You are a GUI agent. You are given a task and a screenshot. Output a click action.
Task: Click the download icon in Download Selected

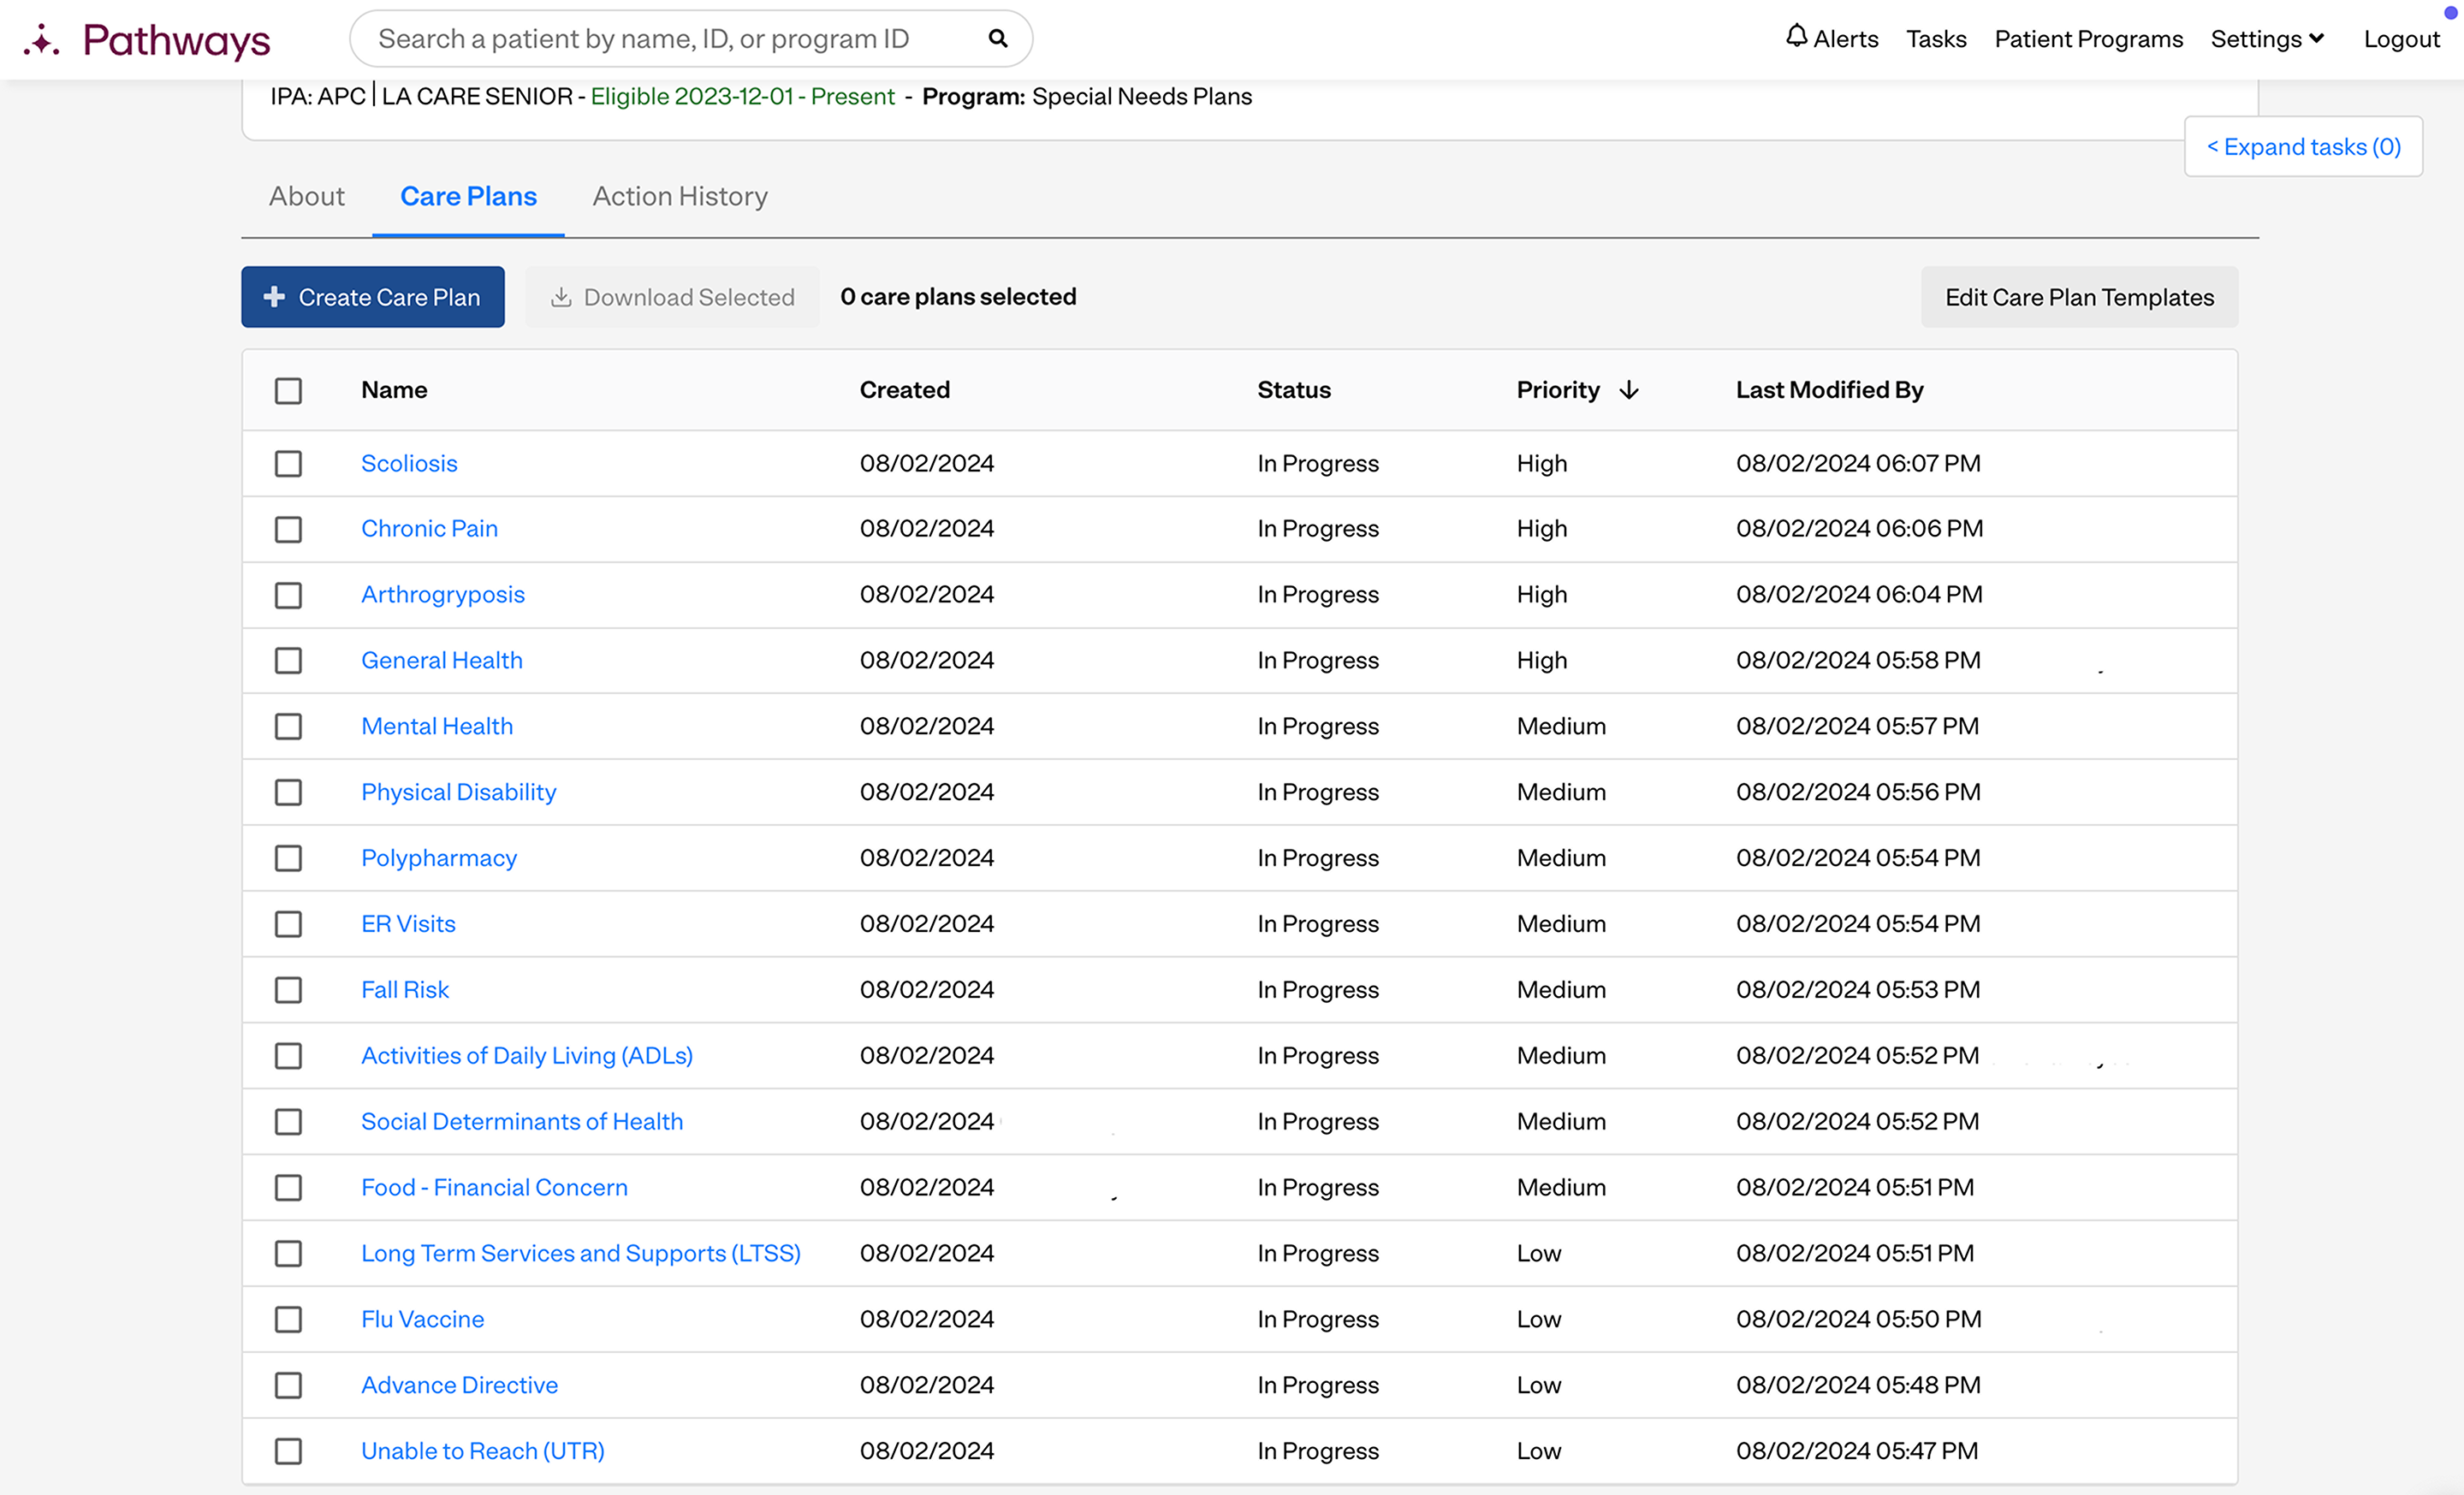561,297
